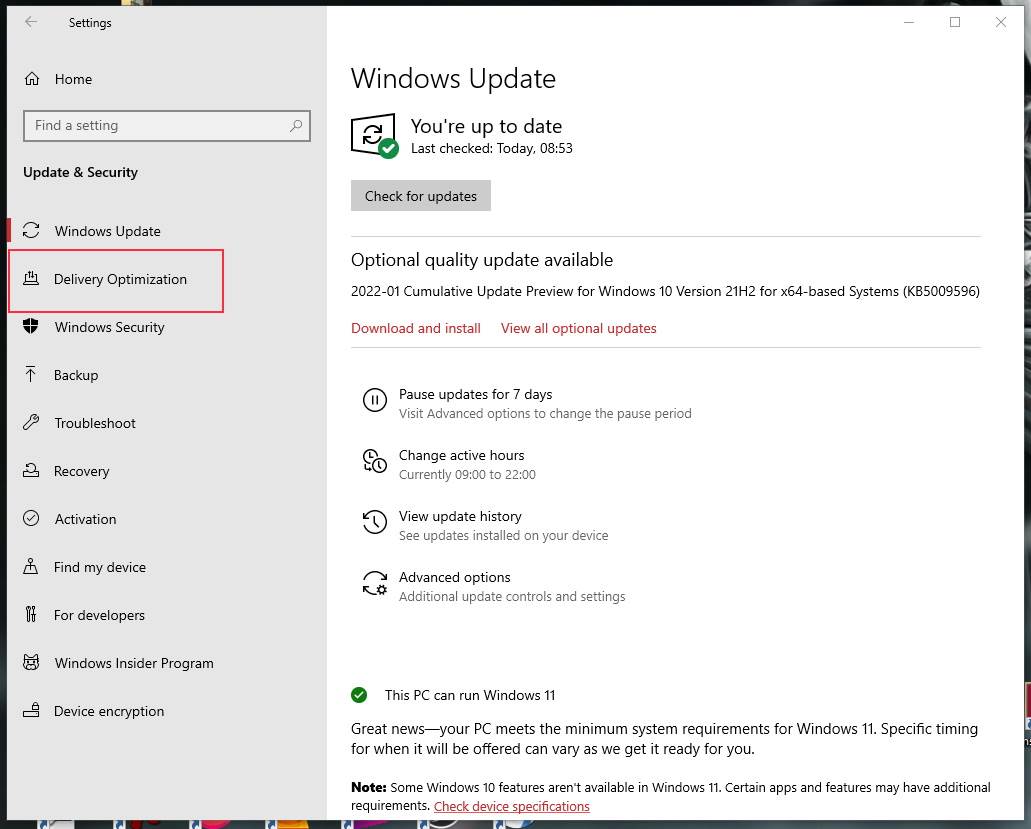The width and height of the screenshot is (1031, 829).
Task: Follow the Check device specifications link
Action: pos(511,806)
